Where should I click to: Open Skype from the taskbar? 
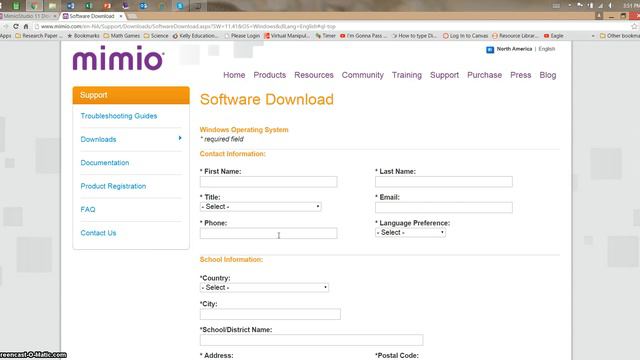tap(180, 6)
